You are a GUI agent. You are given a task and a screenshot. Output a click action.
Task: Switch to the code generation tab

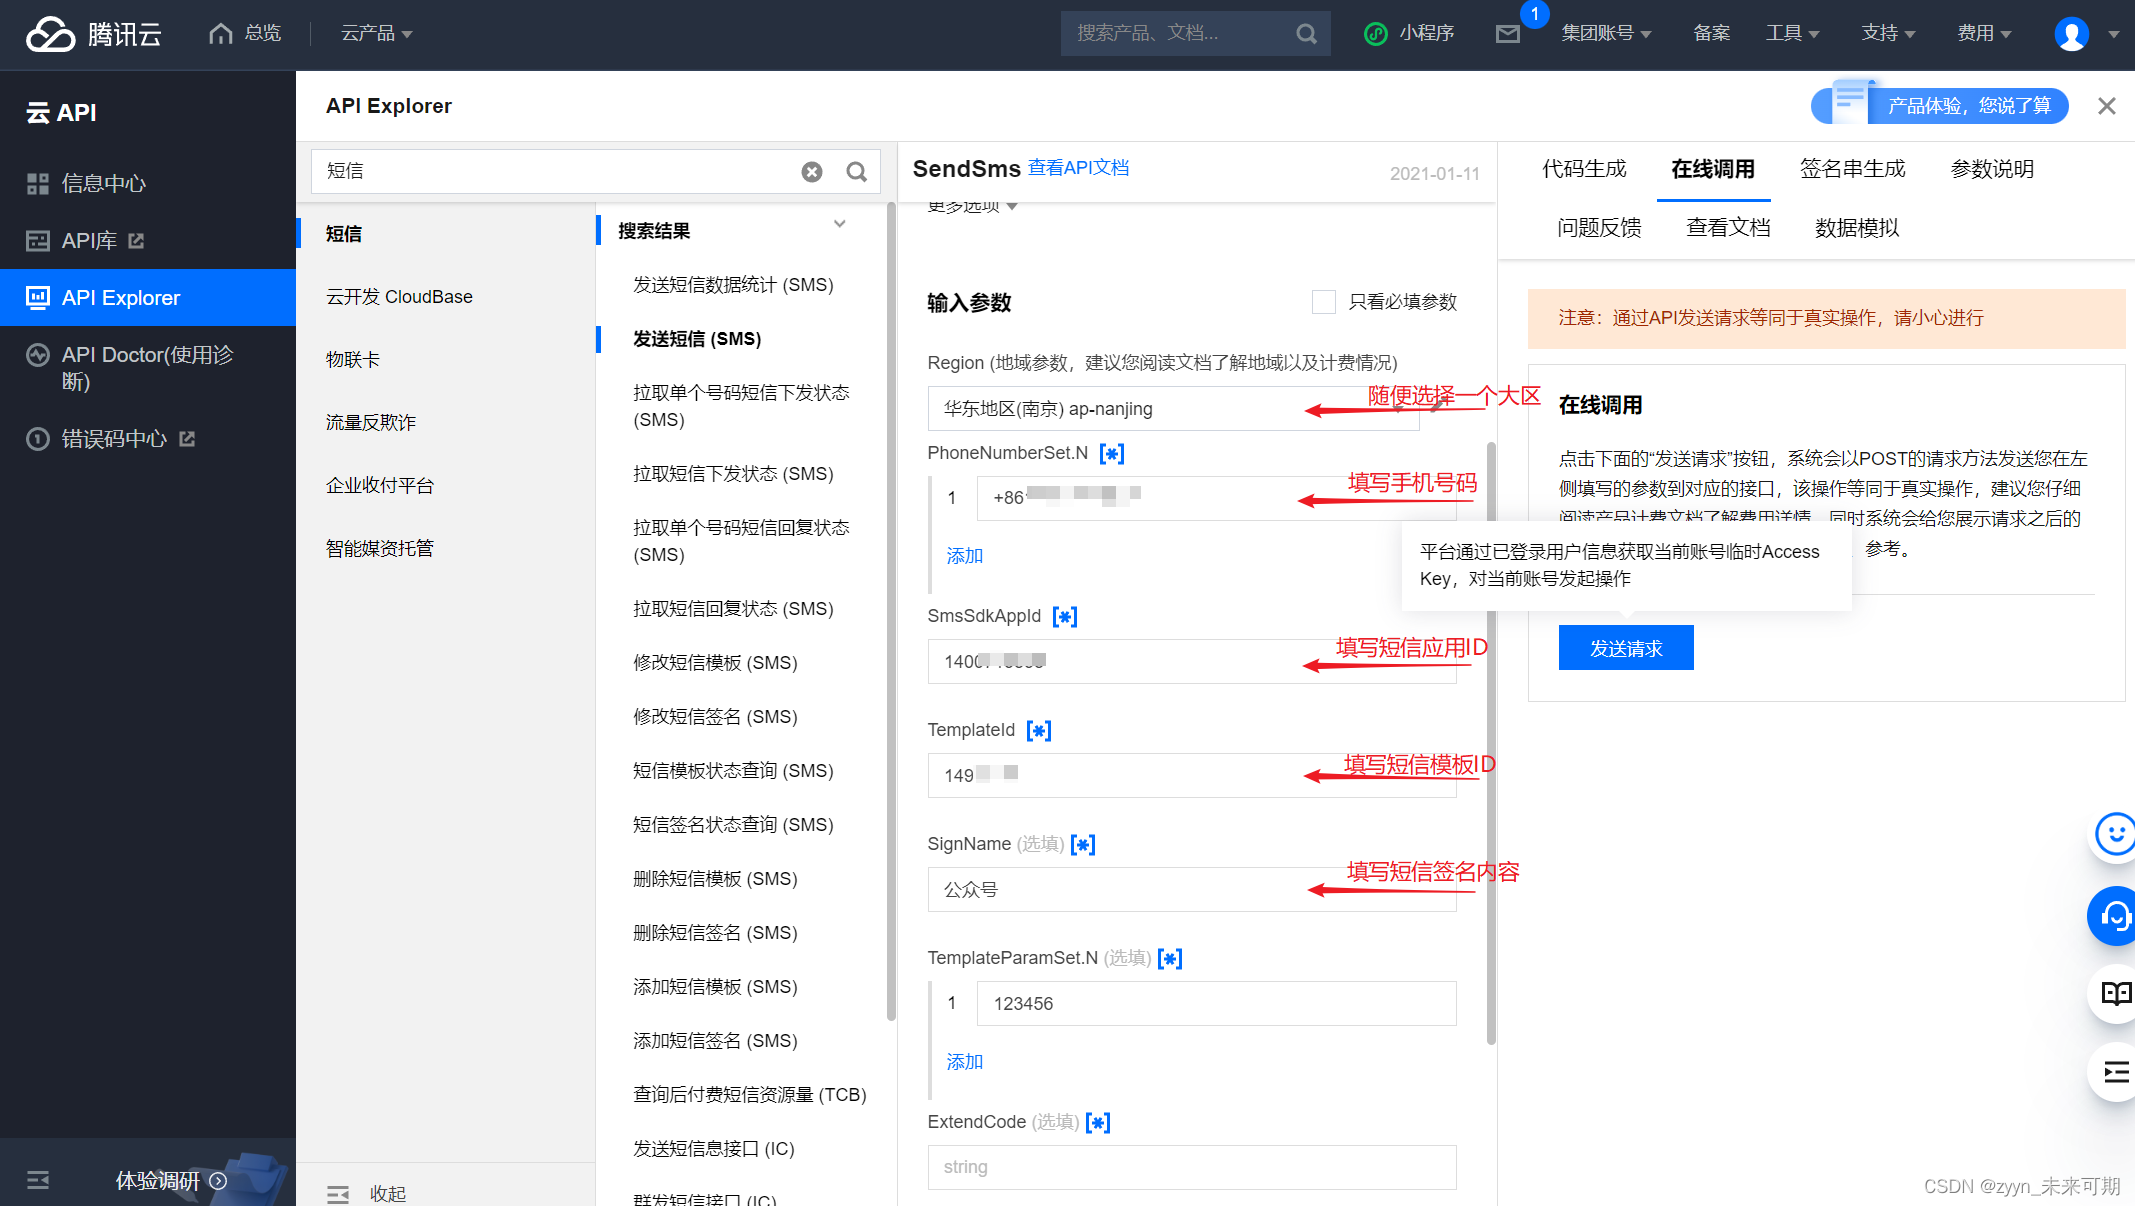1584,169
